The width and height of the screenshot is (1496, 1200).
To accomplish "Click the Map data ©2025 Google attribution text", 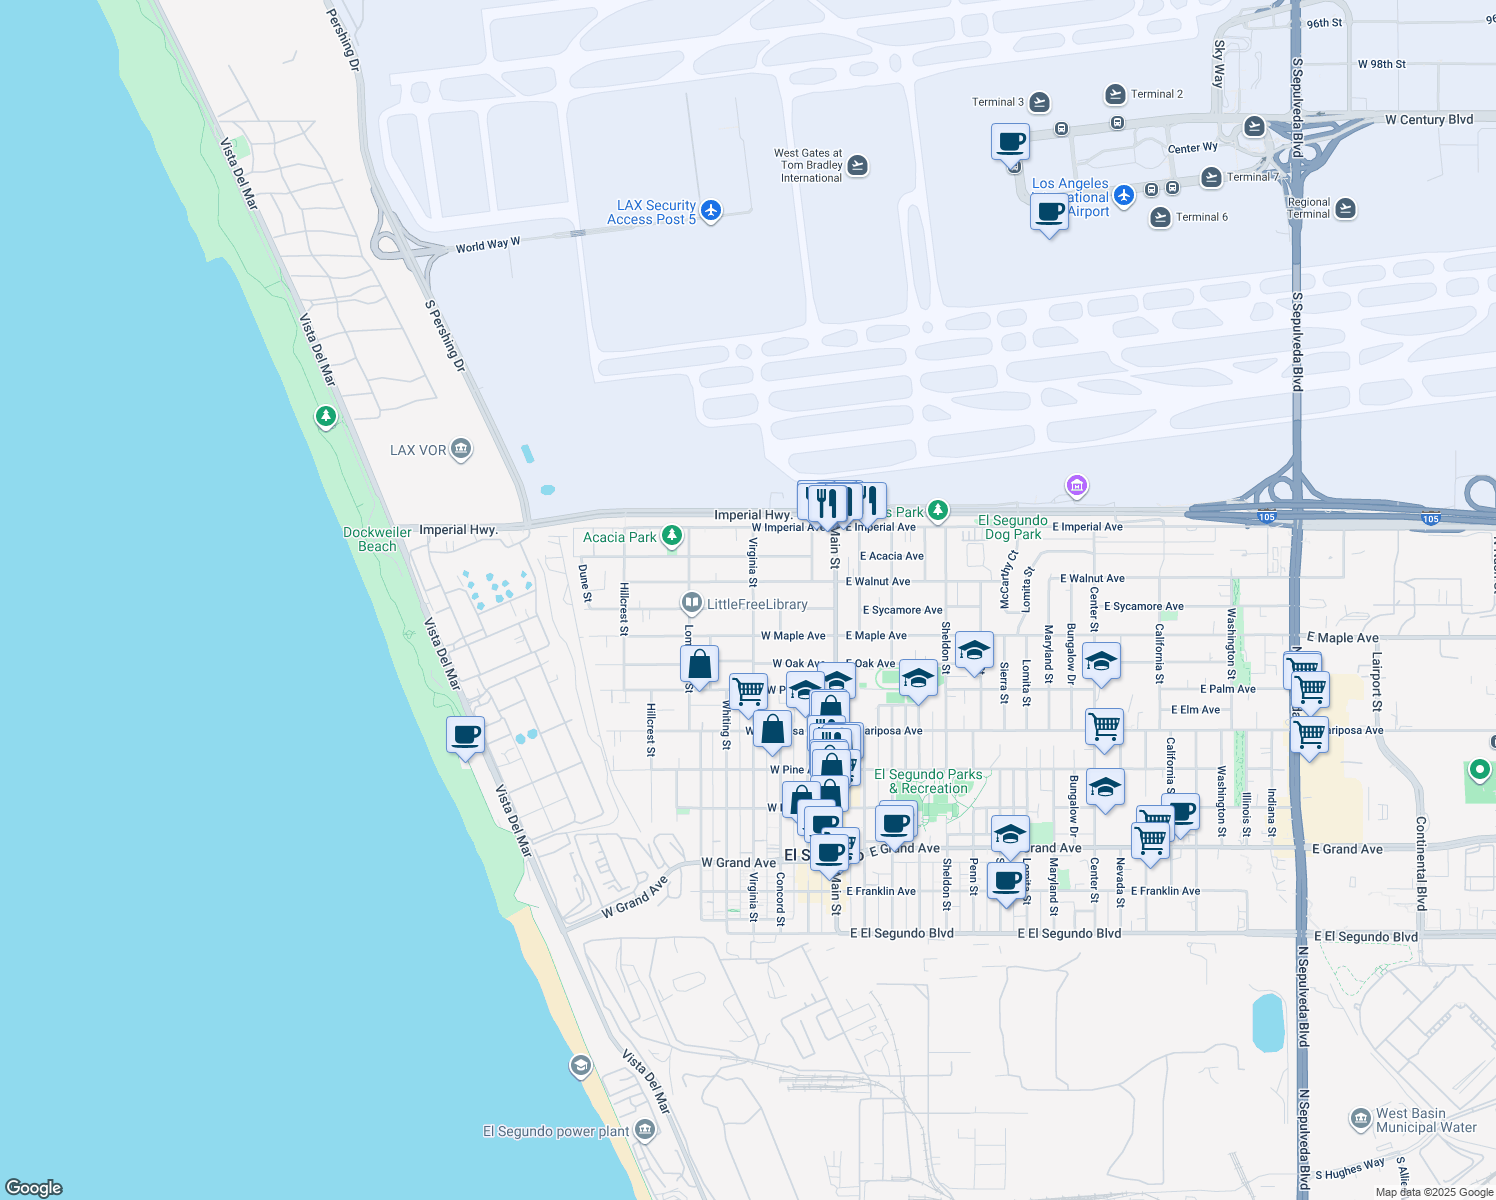I will (x=1432, y=1192).
